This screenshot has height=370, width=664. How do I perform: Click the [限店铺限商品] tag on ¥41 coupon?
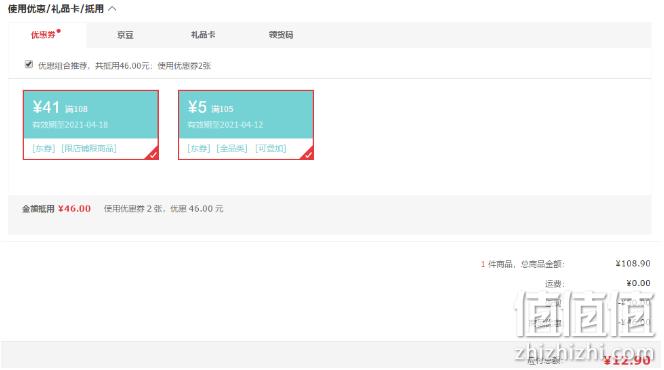[x=89, y=149]
